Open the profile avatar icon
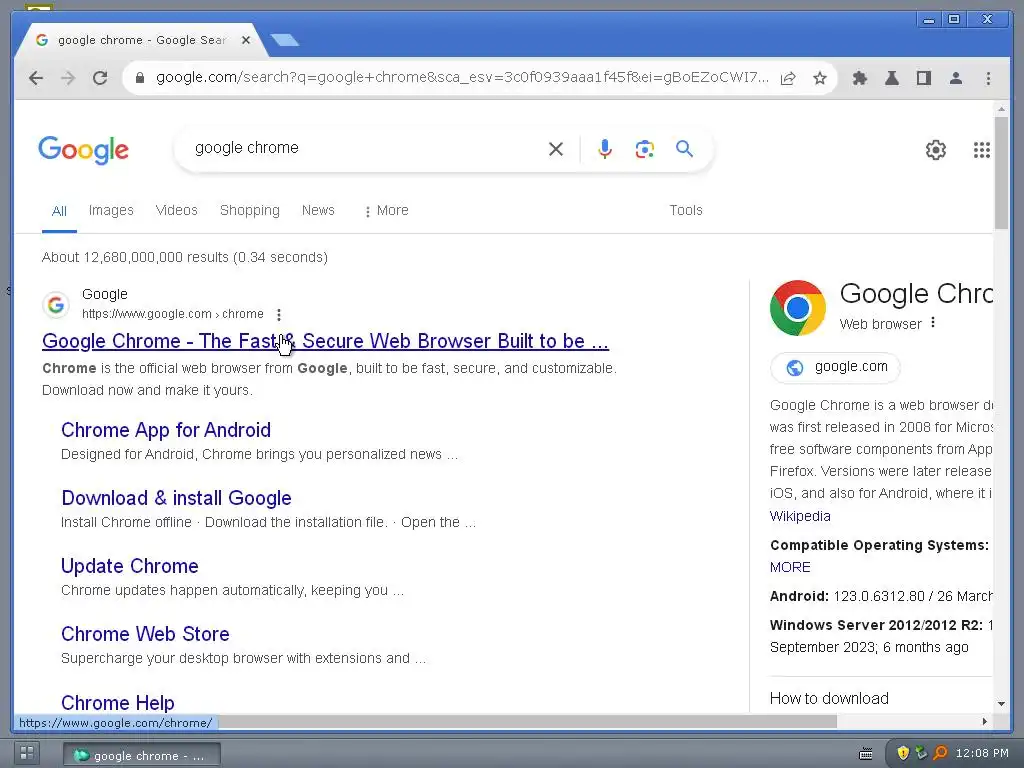Viewport: 1024px width, 768px height. [x=955, y=78]
